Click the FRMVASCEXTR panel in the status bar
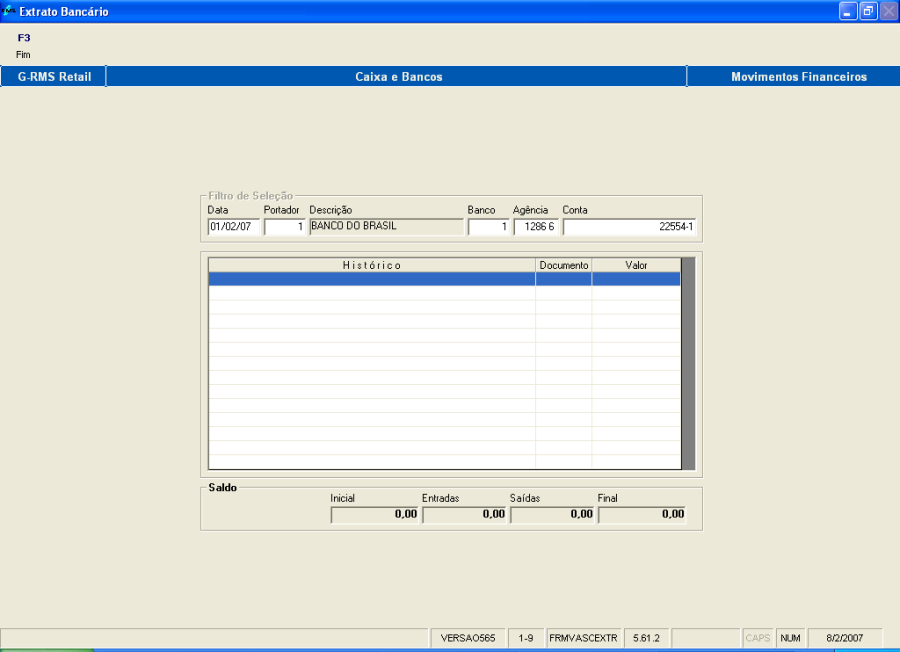Viewport: 900px width, 652px height. coord(583,637)
